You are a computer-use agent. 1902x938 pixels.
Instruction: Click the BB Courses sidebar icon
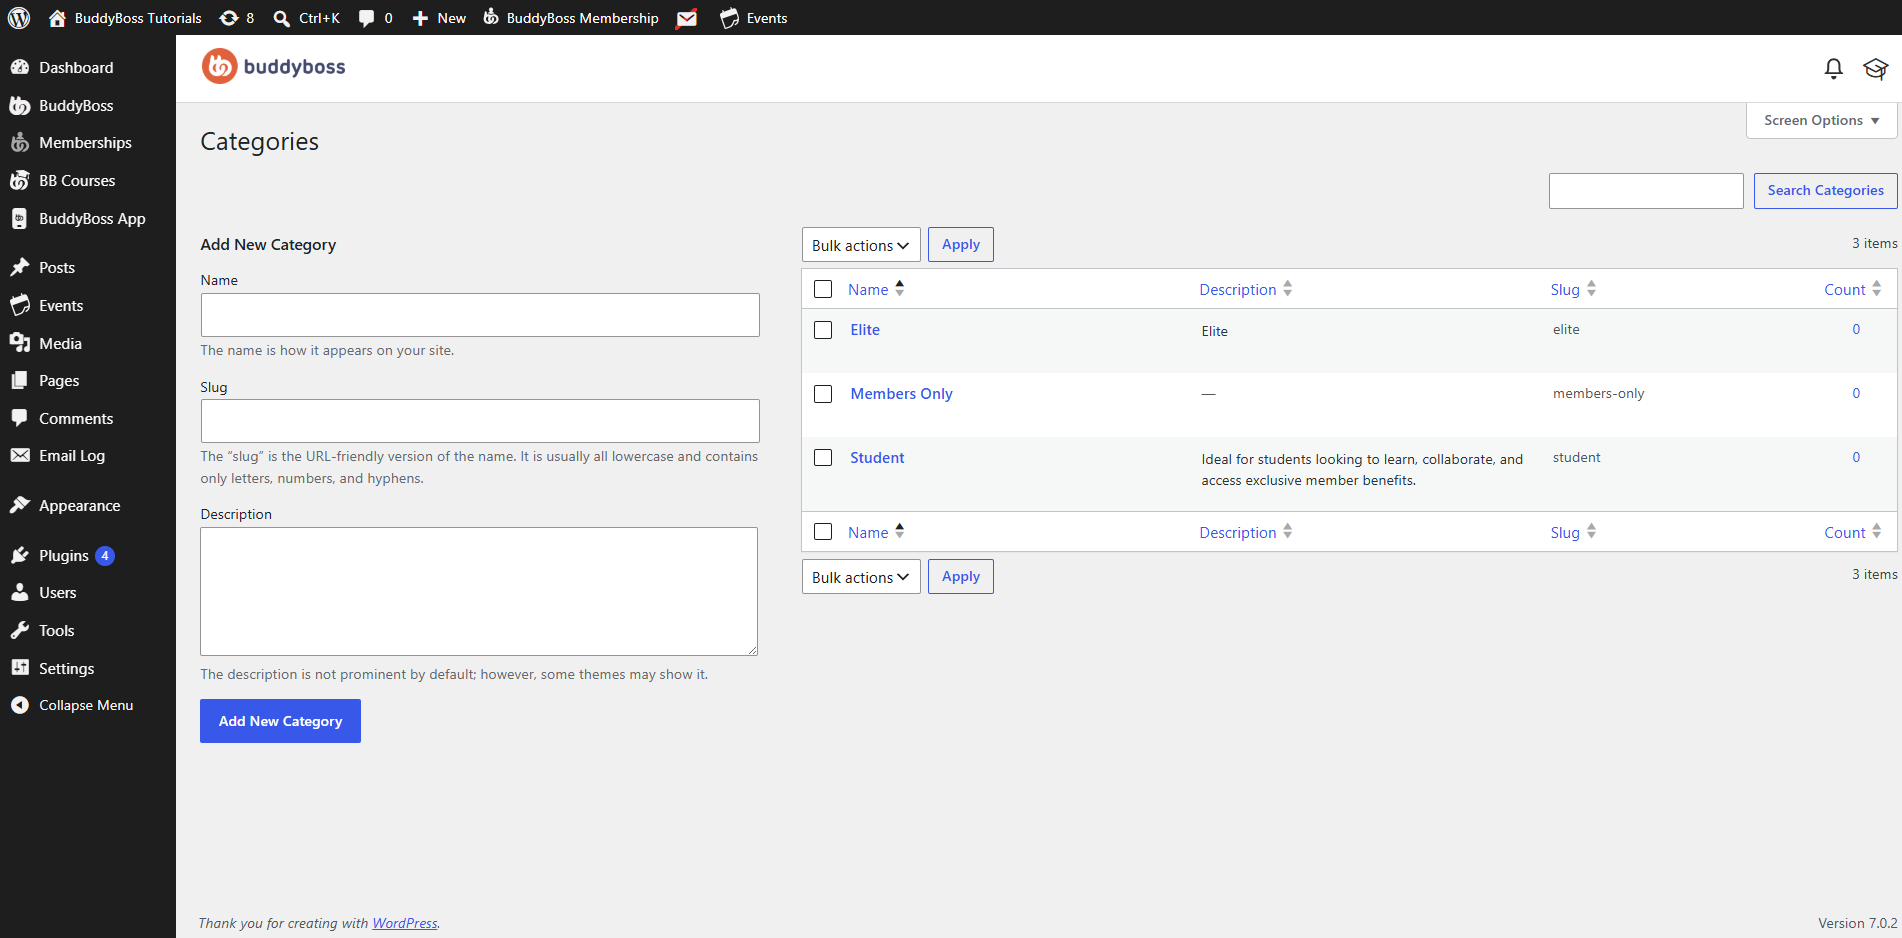pos(20,180)
